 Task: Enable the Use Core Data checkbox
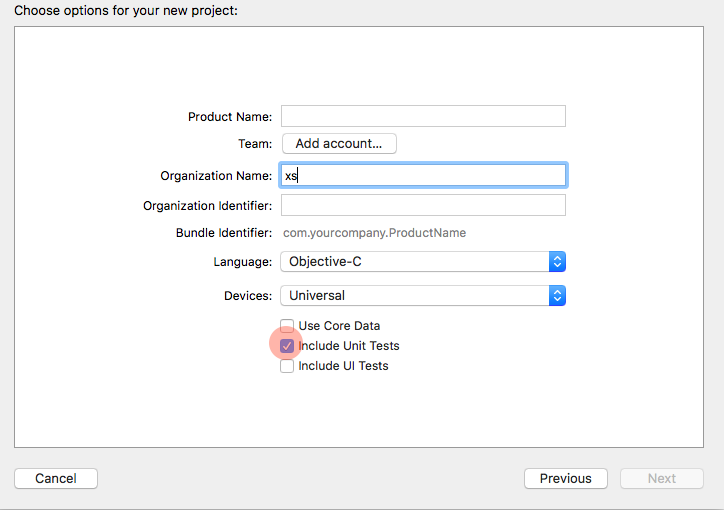pos(287,326)
